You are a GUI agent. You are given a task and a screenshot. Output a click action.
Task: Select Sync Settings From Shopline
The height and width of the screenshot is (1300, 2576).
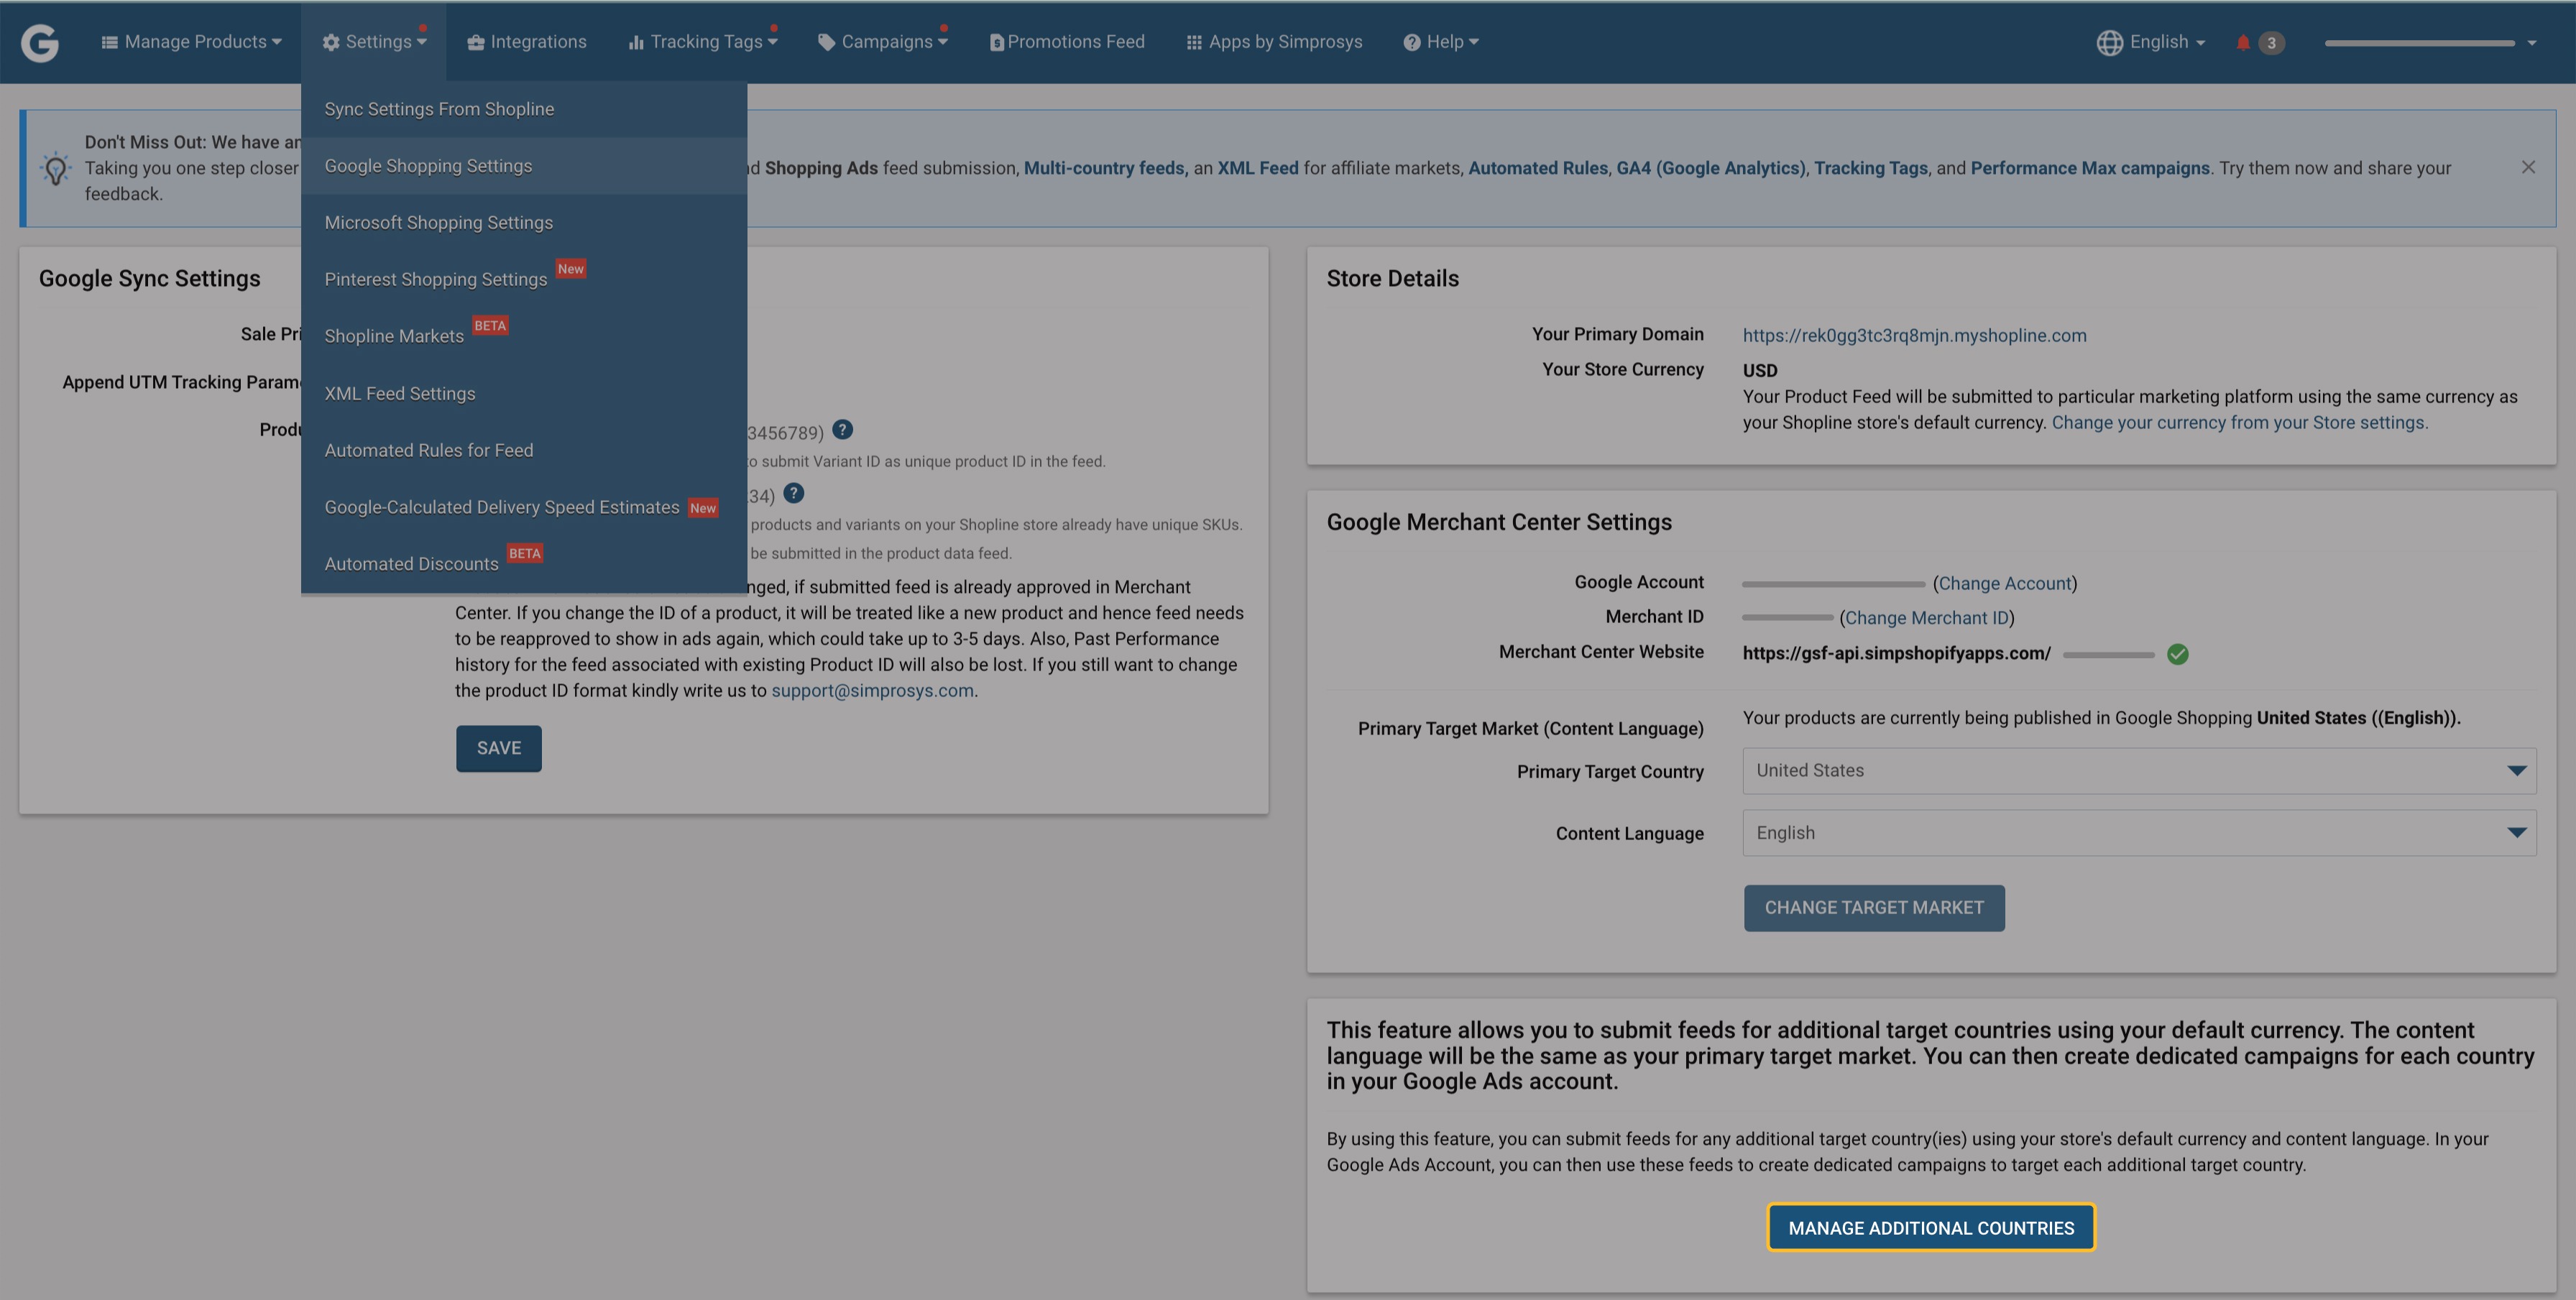tap(524, 109)
